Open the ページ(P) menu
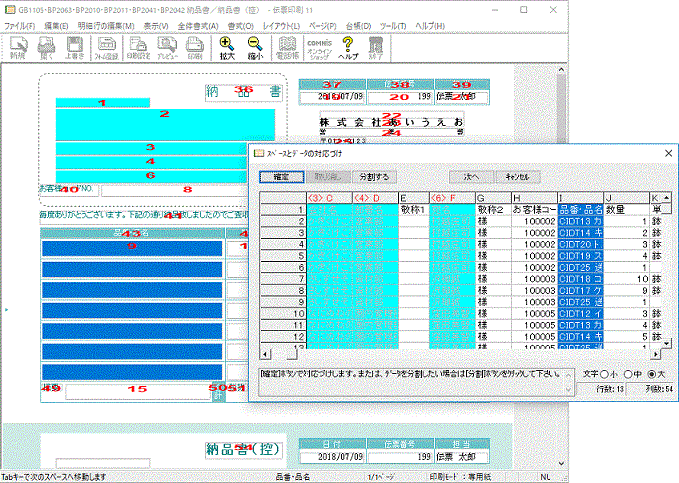Viewport: 679px width, 483px height. coord(323,26)
